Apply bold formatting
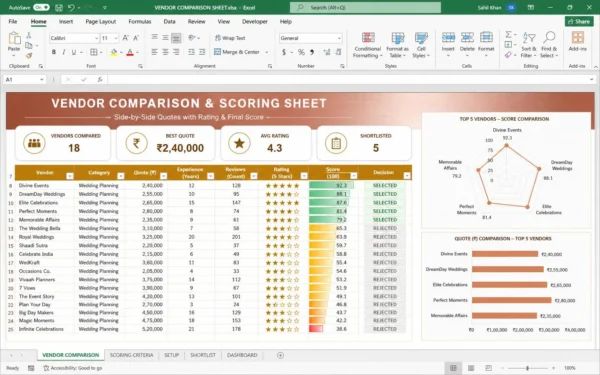The width and height of the screenshot is (600, 375). coord(54,52)
